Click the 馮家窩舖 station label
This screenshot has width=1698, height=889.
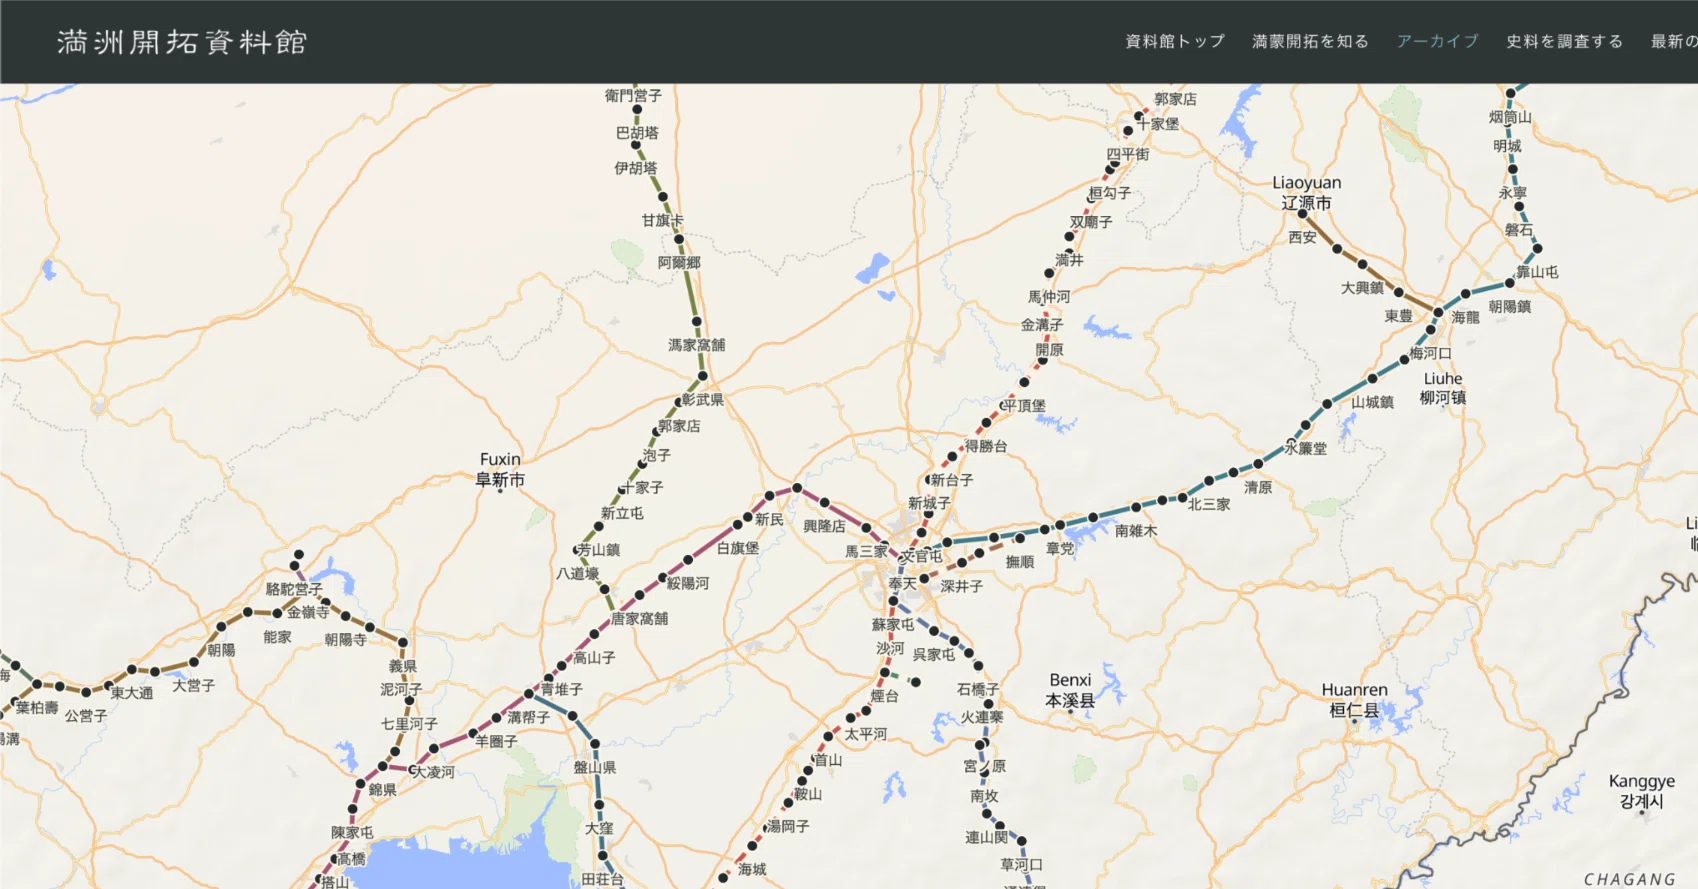697,345
